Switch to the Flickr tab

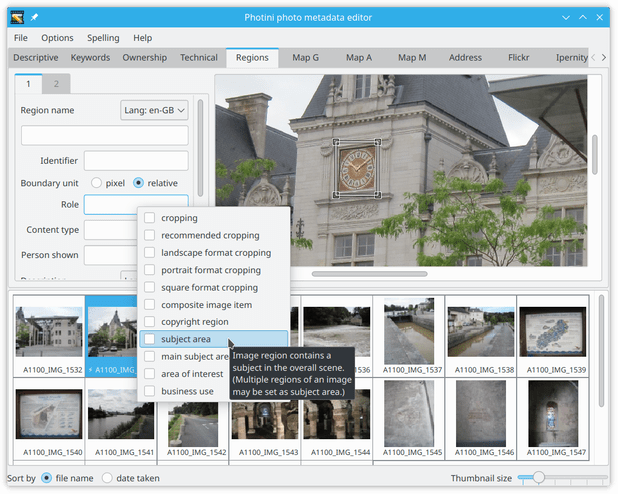click(518, 58)
